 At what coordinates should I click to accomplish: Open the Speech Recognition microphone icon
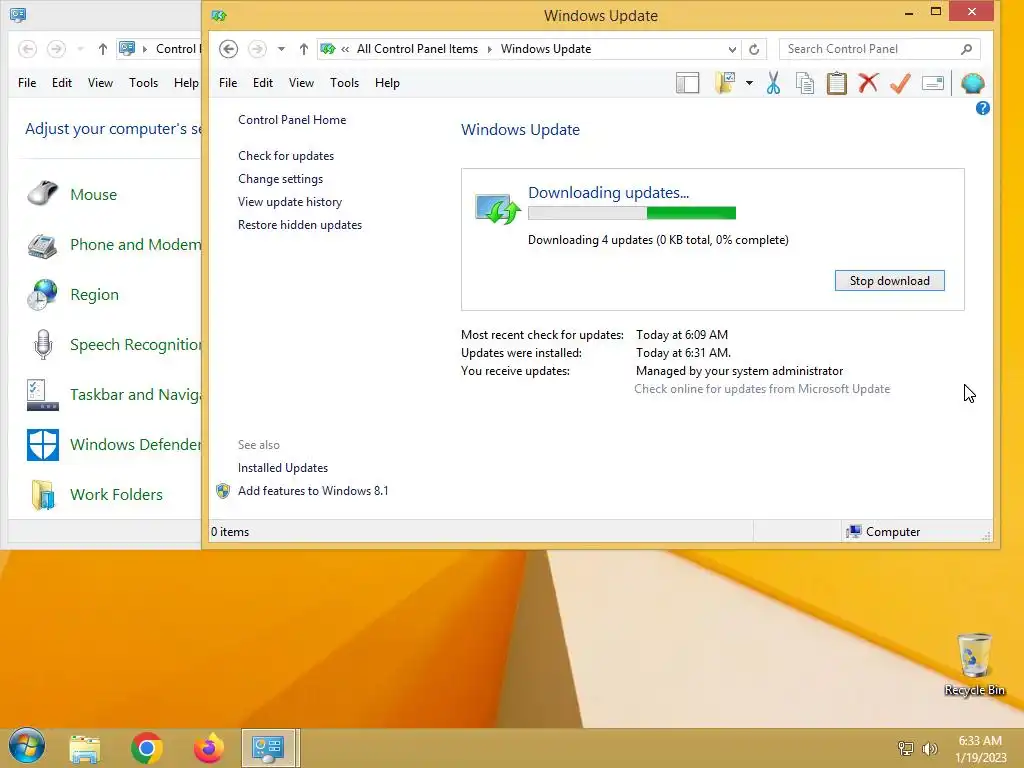pos(42,345)
